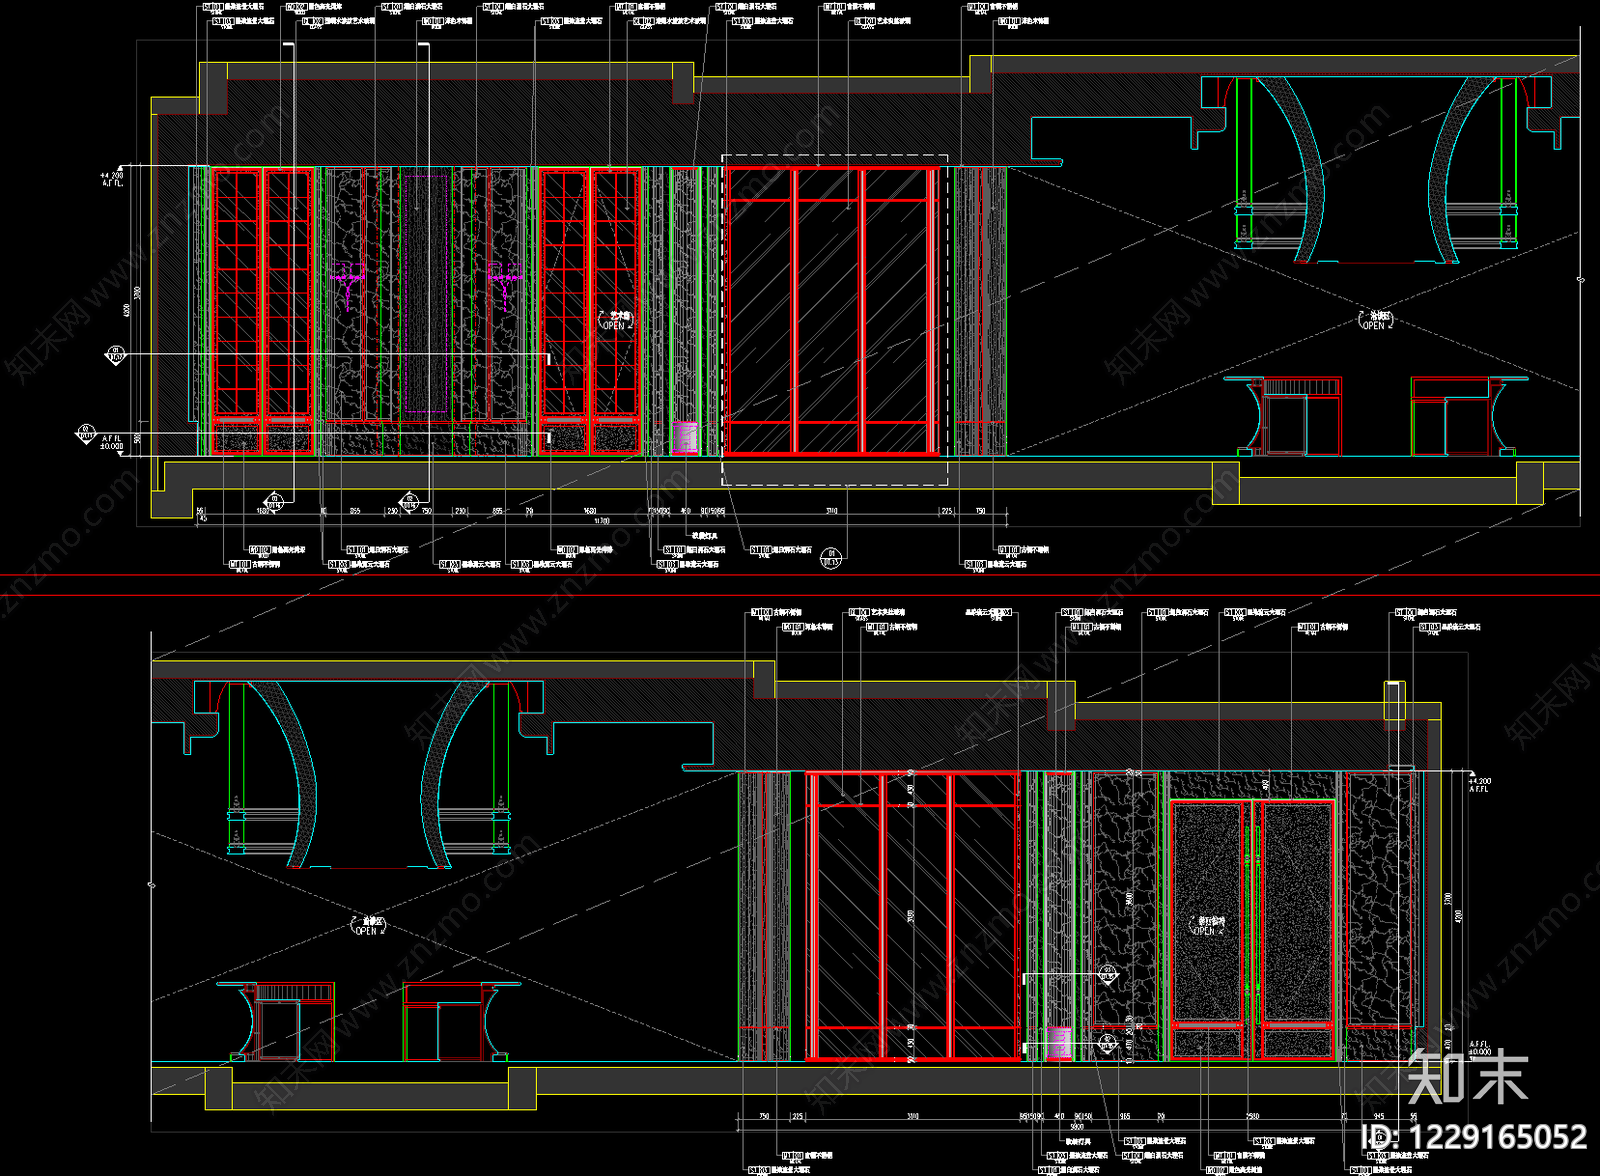The height and width of the screenshot is (1176, 1600).
Task: Click the diamond section callout beside the ±0.000 marker on the upper elevation
Action: point(86,434)
